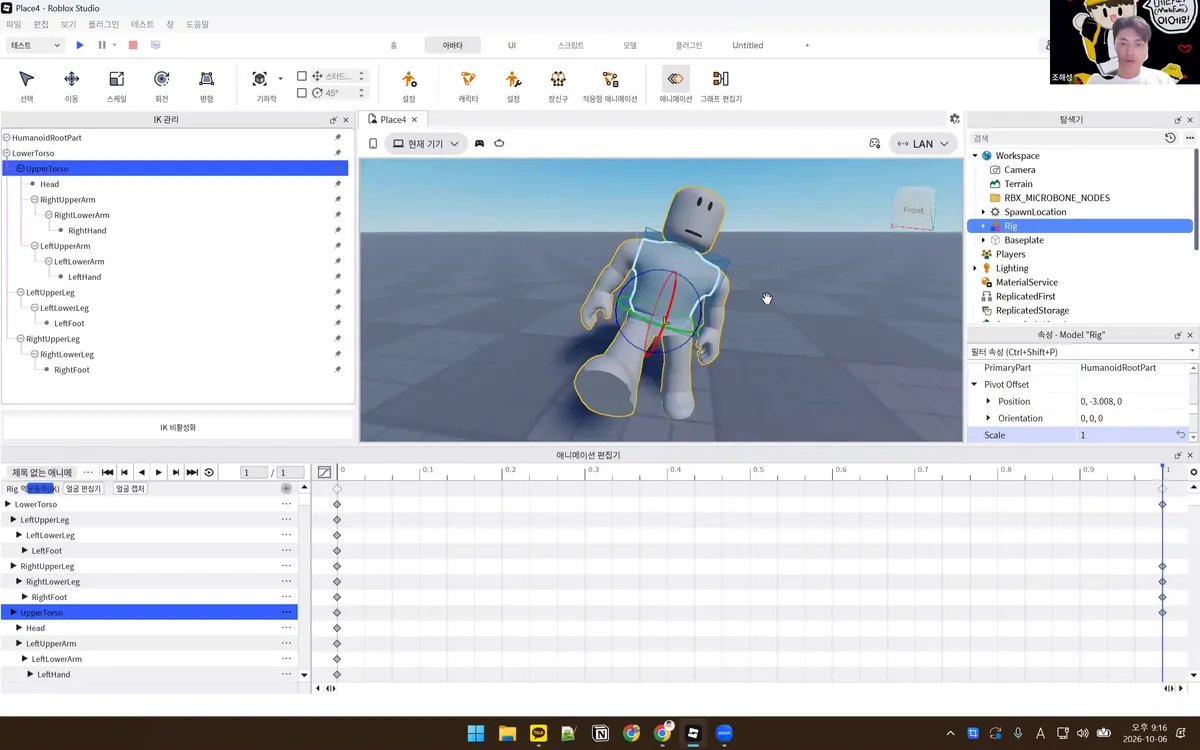The image size is (1200, 750).
Task: Open the 캐릭터 (Character) tool
Action: tap(468, 85)
